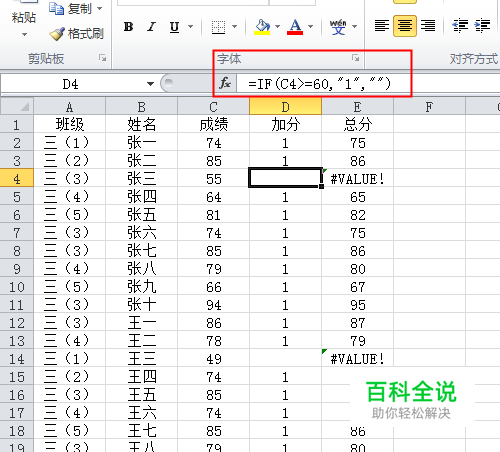This screenshot has width=500, height=452.
Task: Click #VALUE! error in row 4
Action: (x=357, y=179)
